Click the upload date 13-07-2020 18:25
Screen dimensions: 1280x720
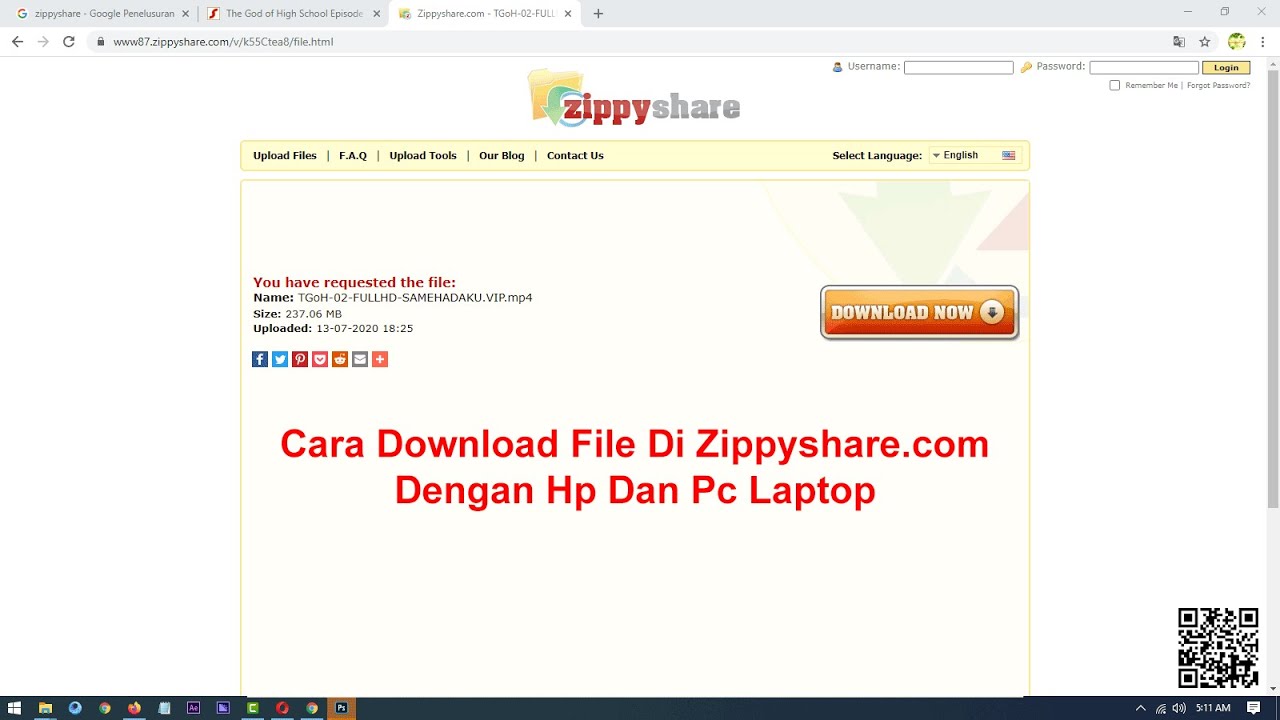coord(364,329)
